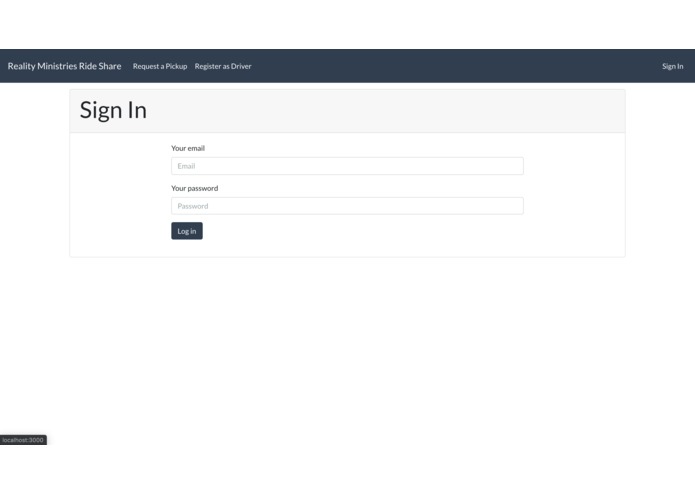Click the localhost:3000 status text
695x494 pixels.
23,440
